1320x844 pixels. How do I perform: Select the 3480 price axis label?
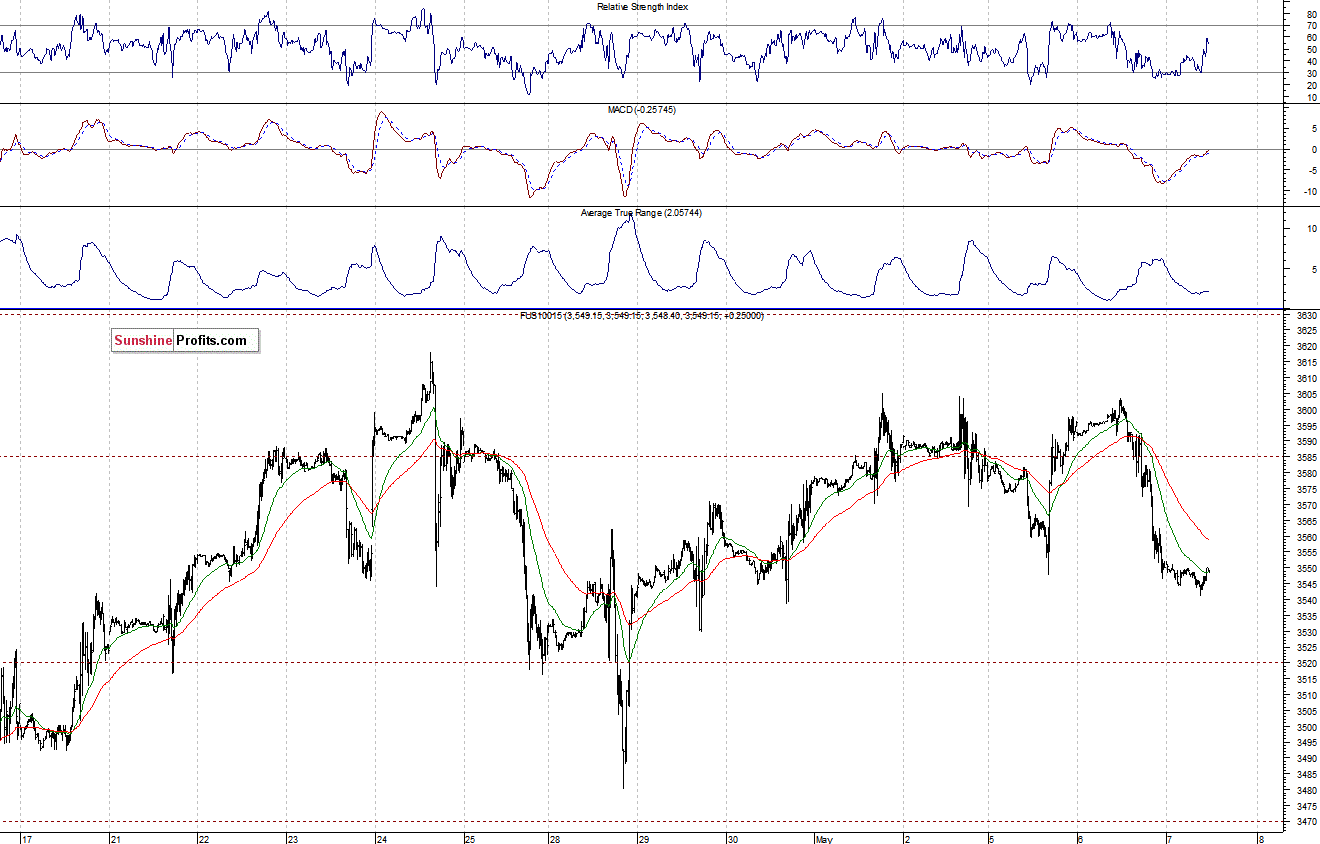pyautogui.click(x=1306, y=790)
